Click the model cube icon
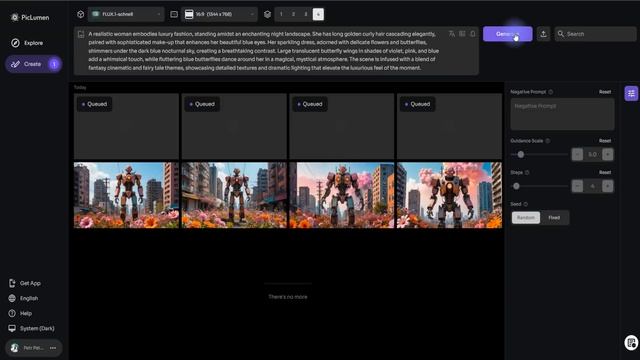The image size is (640, 360). point(80,14)
